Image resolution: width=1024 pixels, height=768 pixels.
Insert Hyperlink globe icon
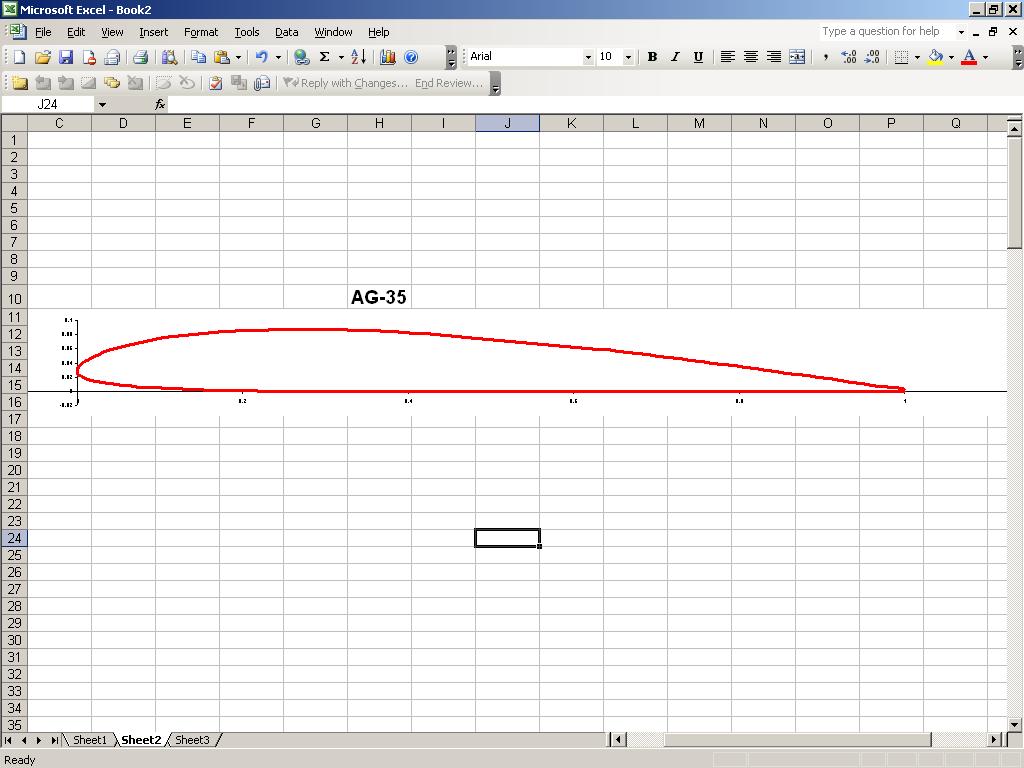coord(302,57)
